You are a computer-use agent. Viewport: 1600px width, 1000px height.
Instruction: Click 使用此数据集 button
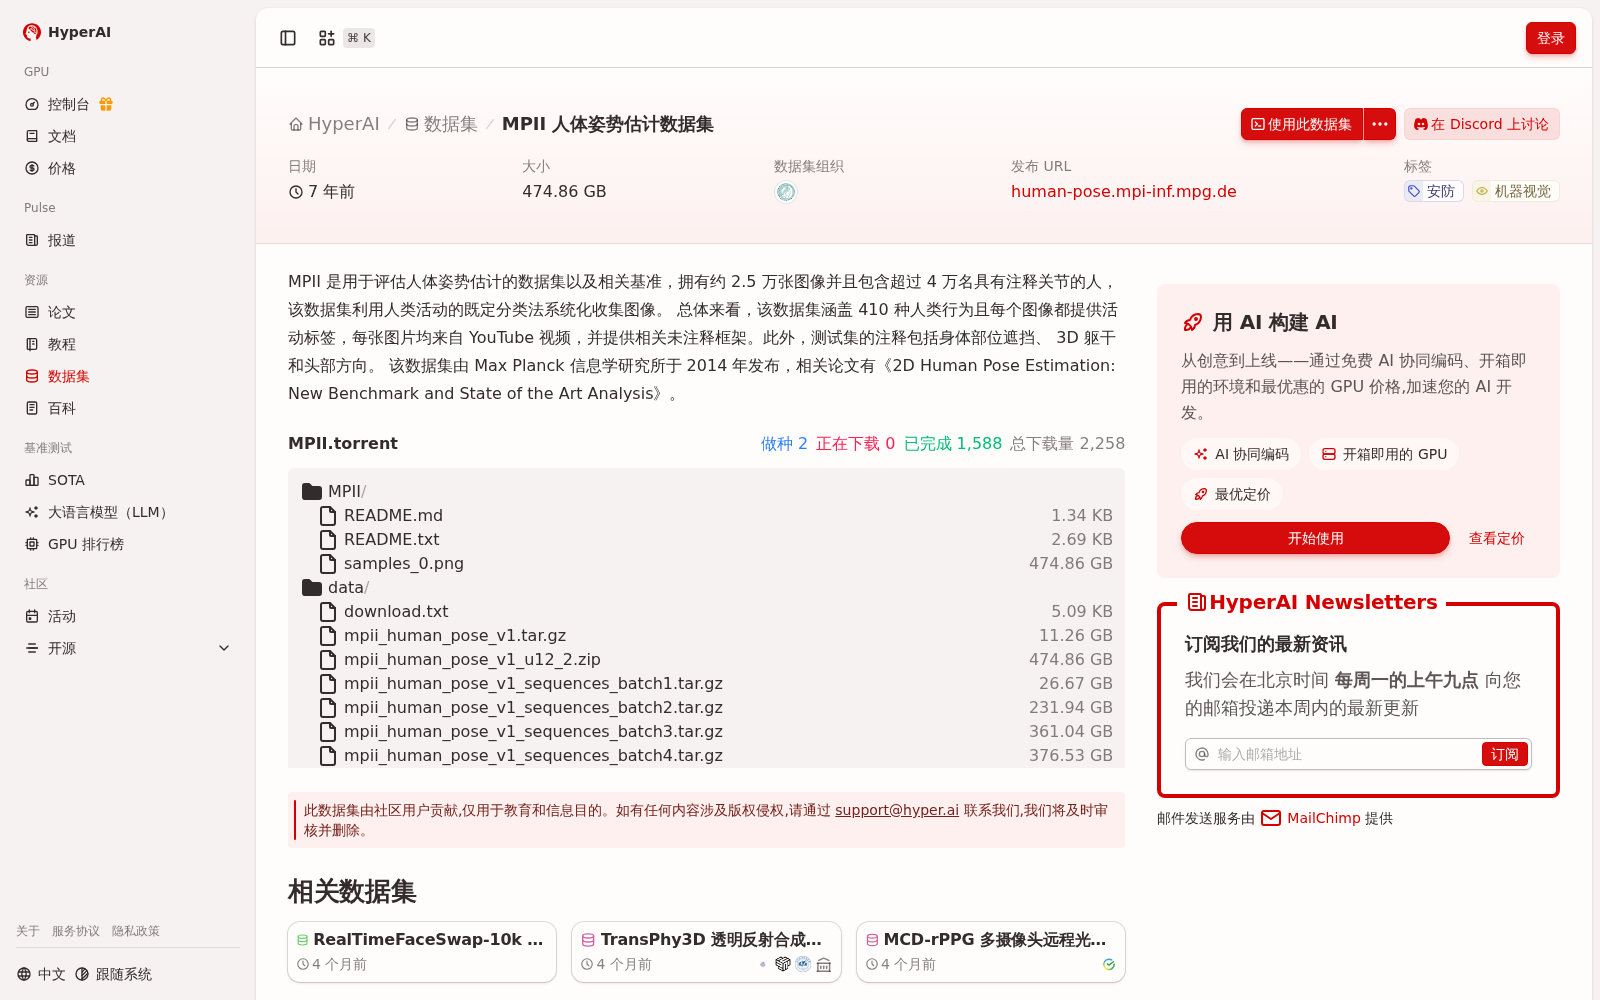tap(1302, 124)
